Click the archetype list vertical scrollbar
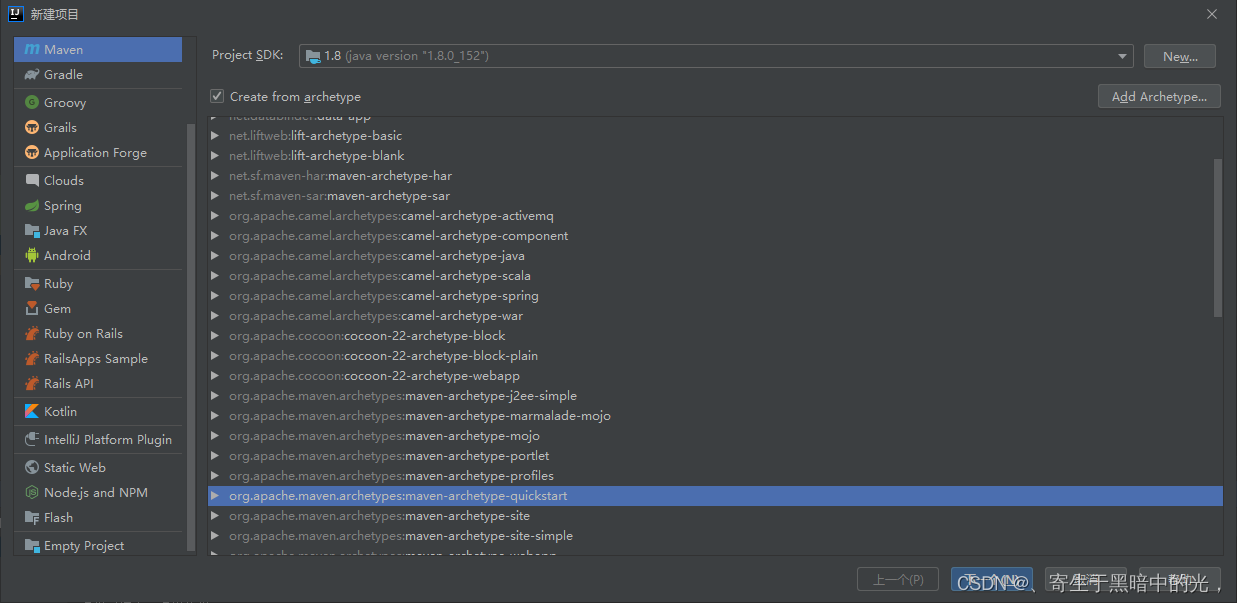The height and width of the screenshot is (603, 1237). tap(1217, 236)
